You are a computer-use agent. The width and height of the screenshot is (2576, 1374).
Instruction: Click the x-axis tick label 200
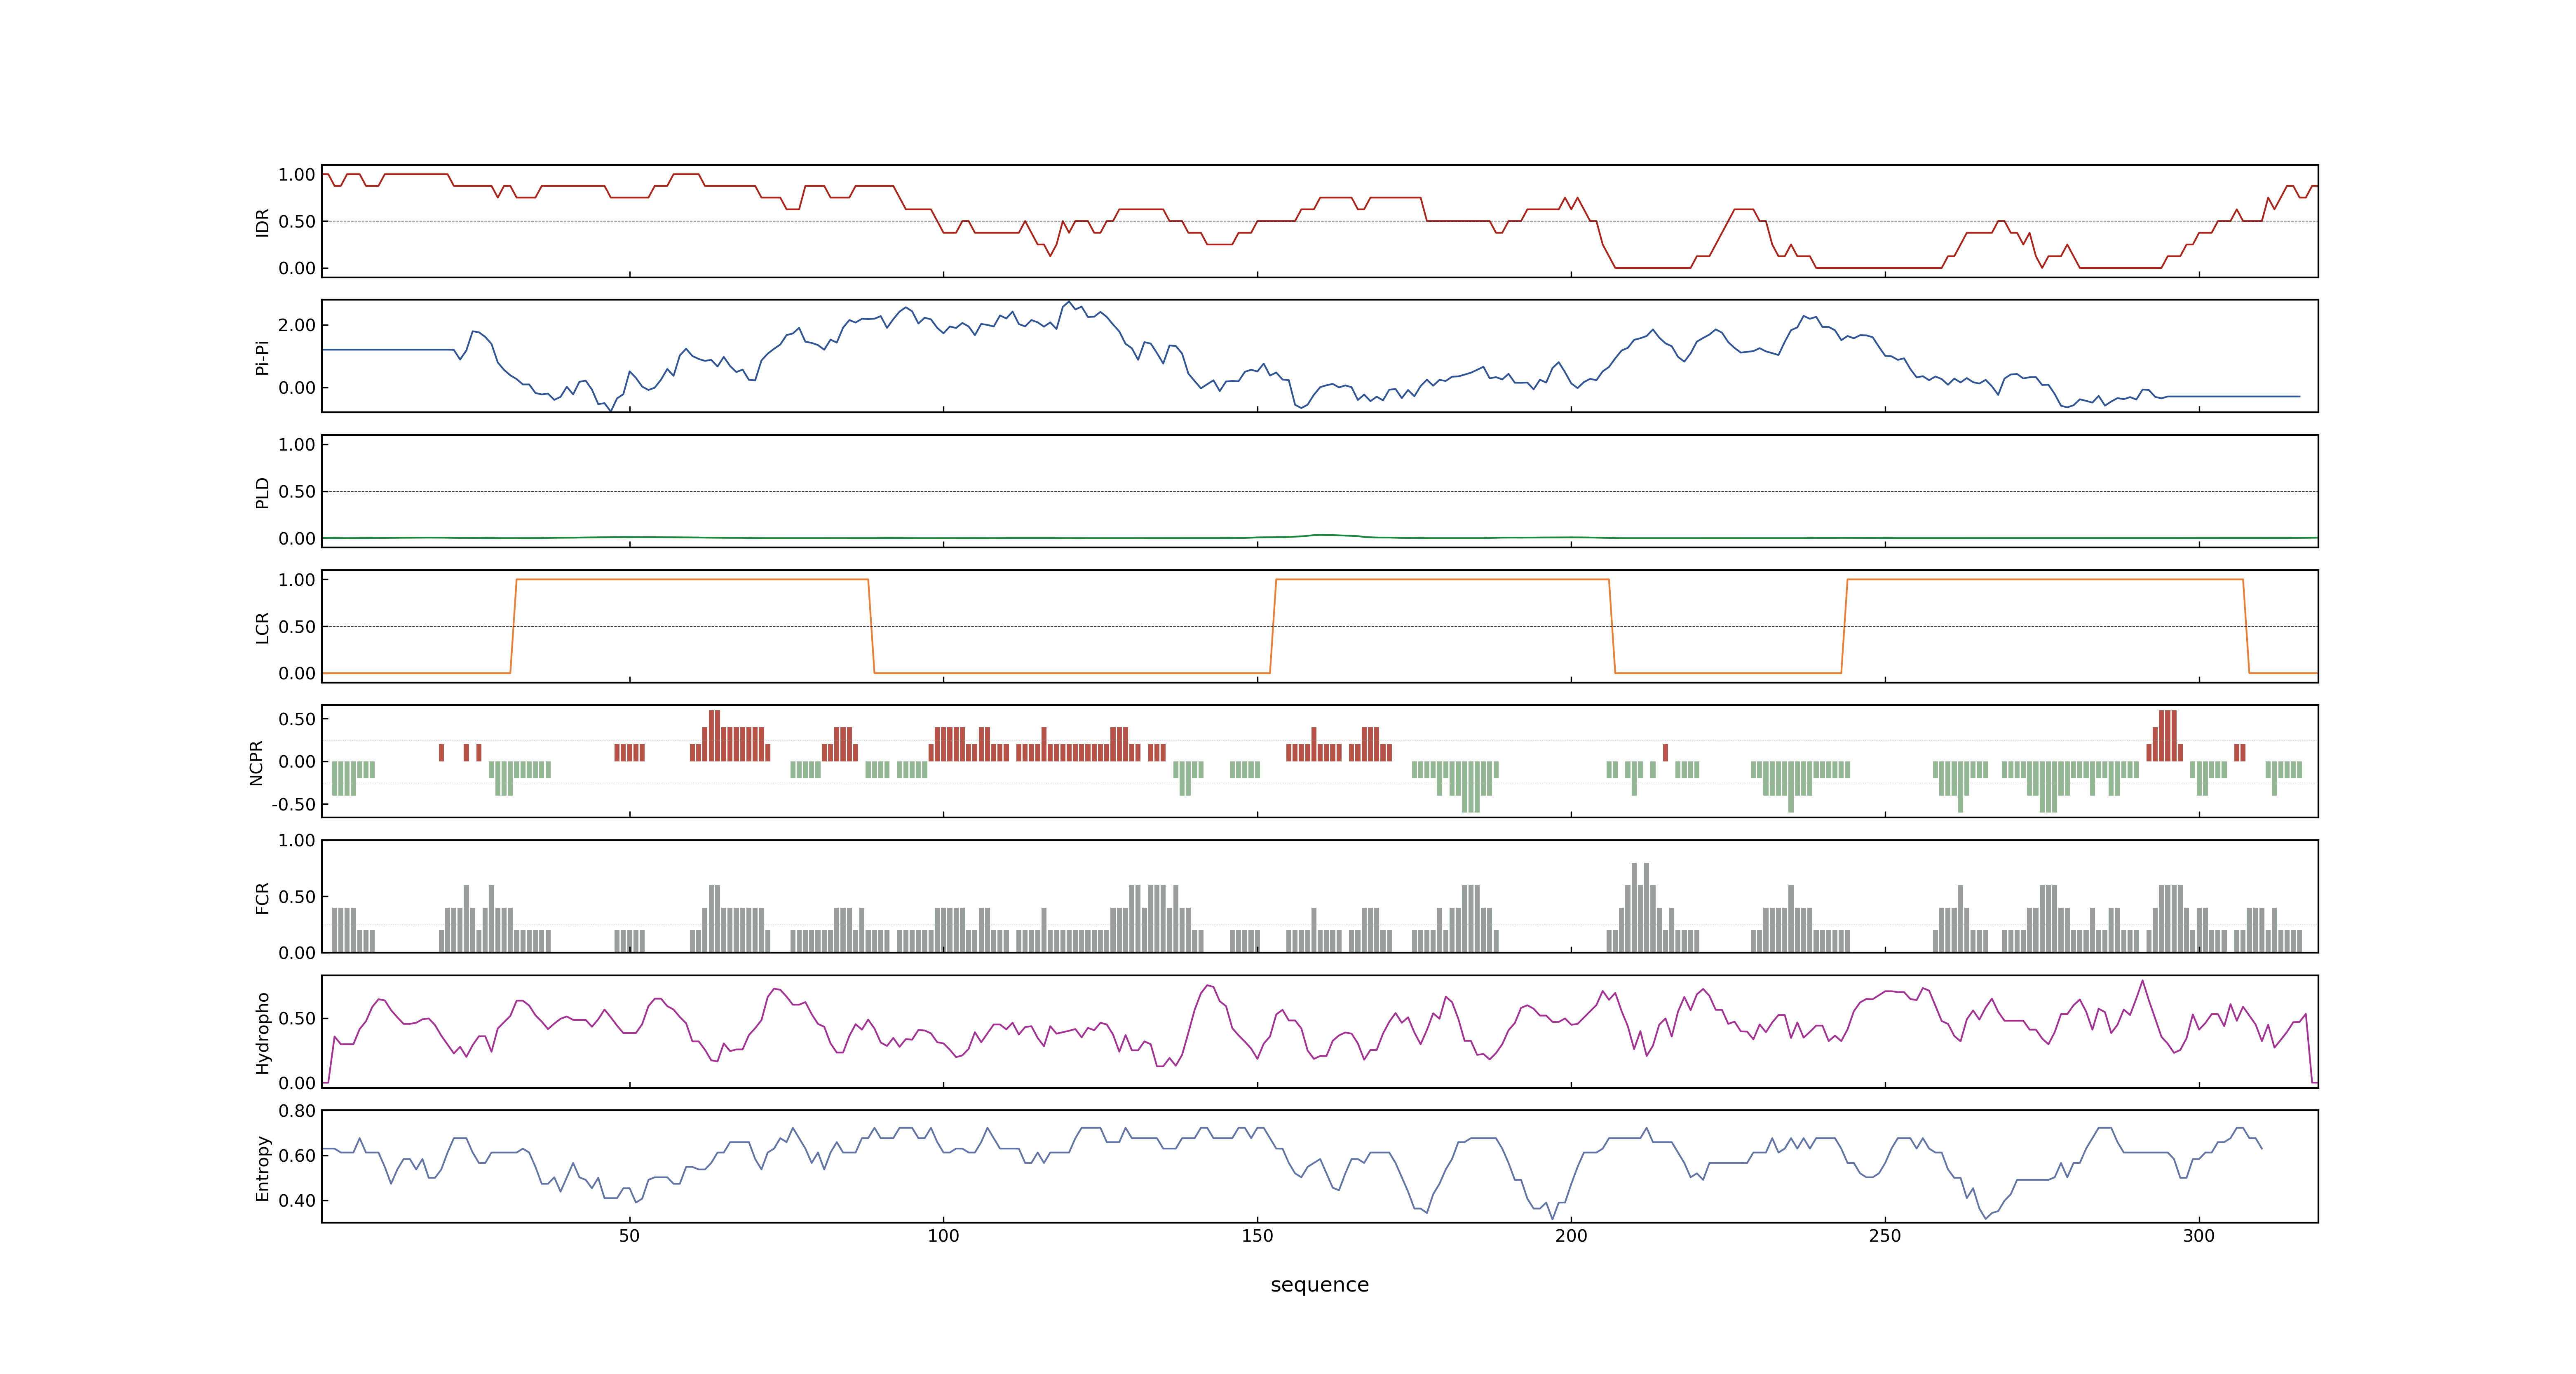click(1571, 1235)
